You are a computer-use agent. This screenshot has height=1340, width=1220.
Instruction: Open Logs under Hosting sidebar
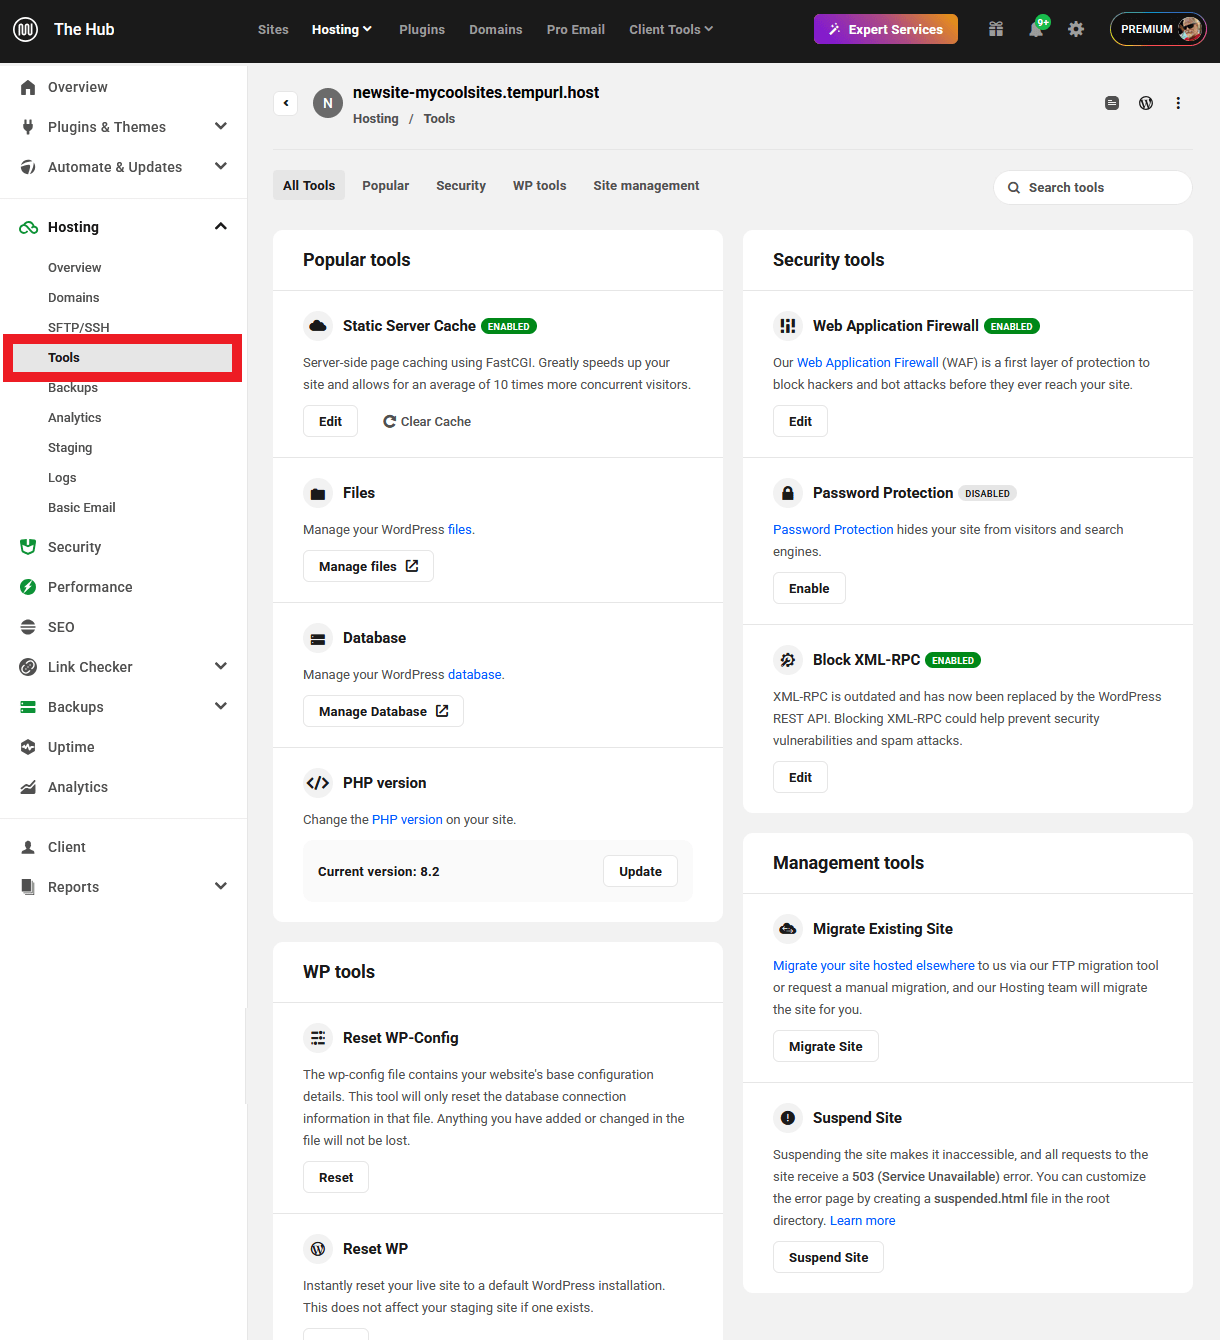click(62, 477)
